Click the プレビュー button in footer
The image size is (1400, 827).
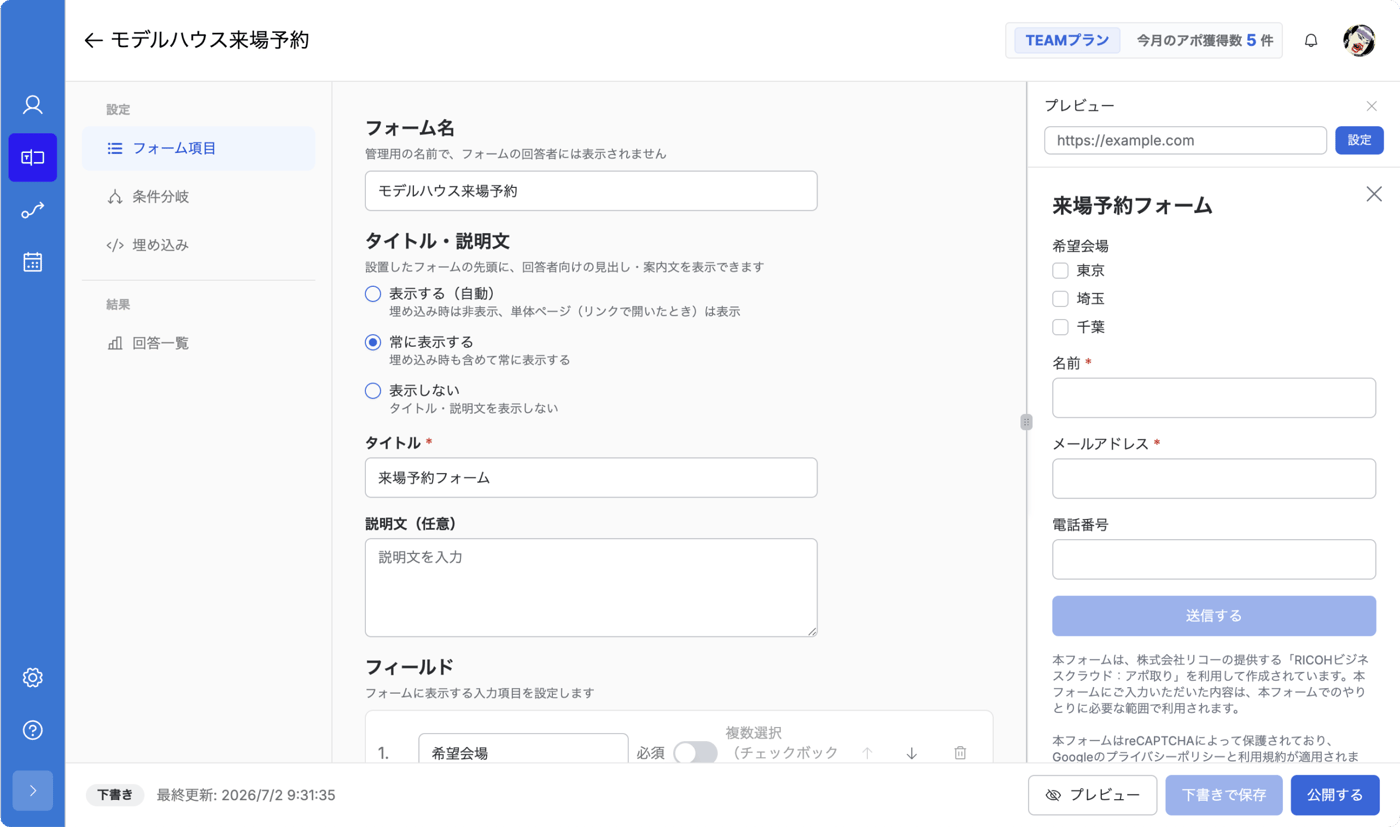pos(1092,795)
